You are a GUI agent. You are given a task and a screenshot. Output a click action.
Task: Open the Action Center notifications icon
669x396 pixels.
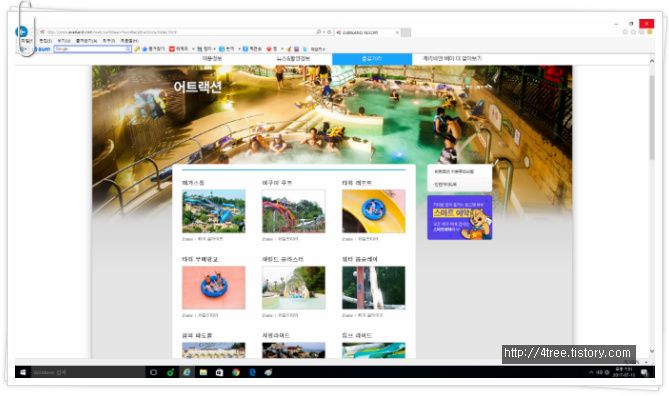[644, 373]
